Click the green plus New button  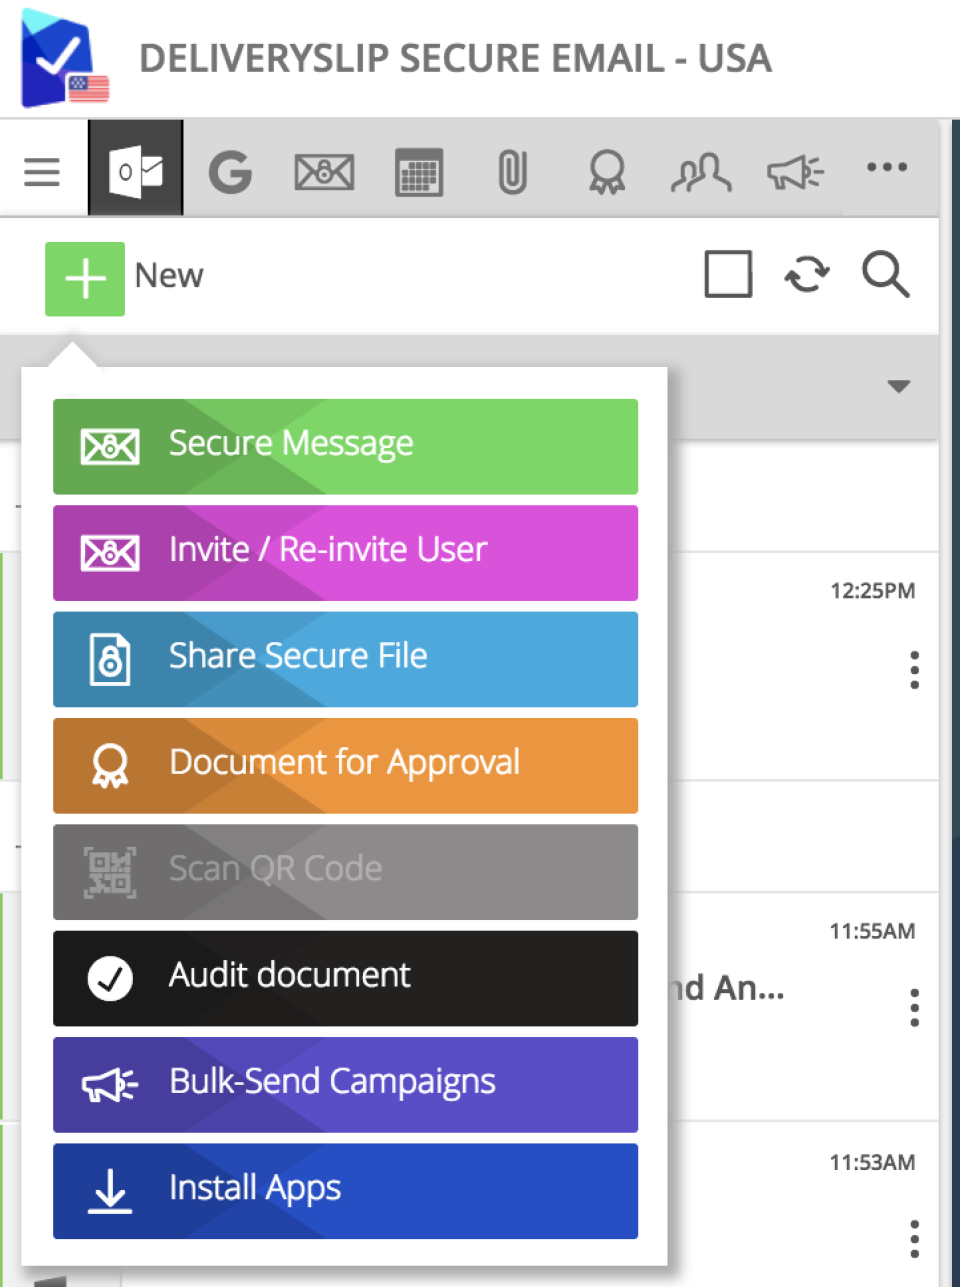click(x=85, y=279)
